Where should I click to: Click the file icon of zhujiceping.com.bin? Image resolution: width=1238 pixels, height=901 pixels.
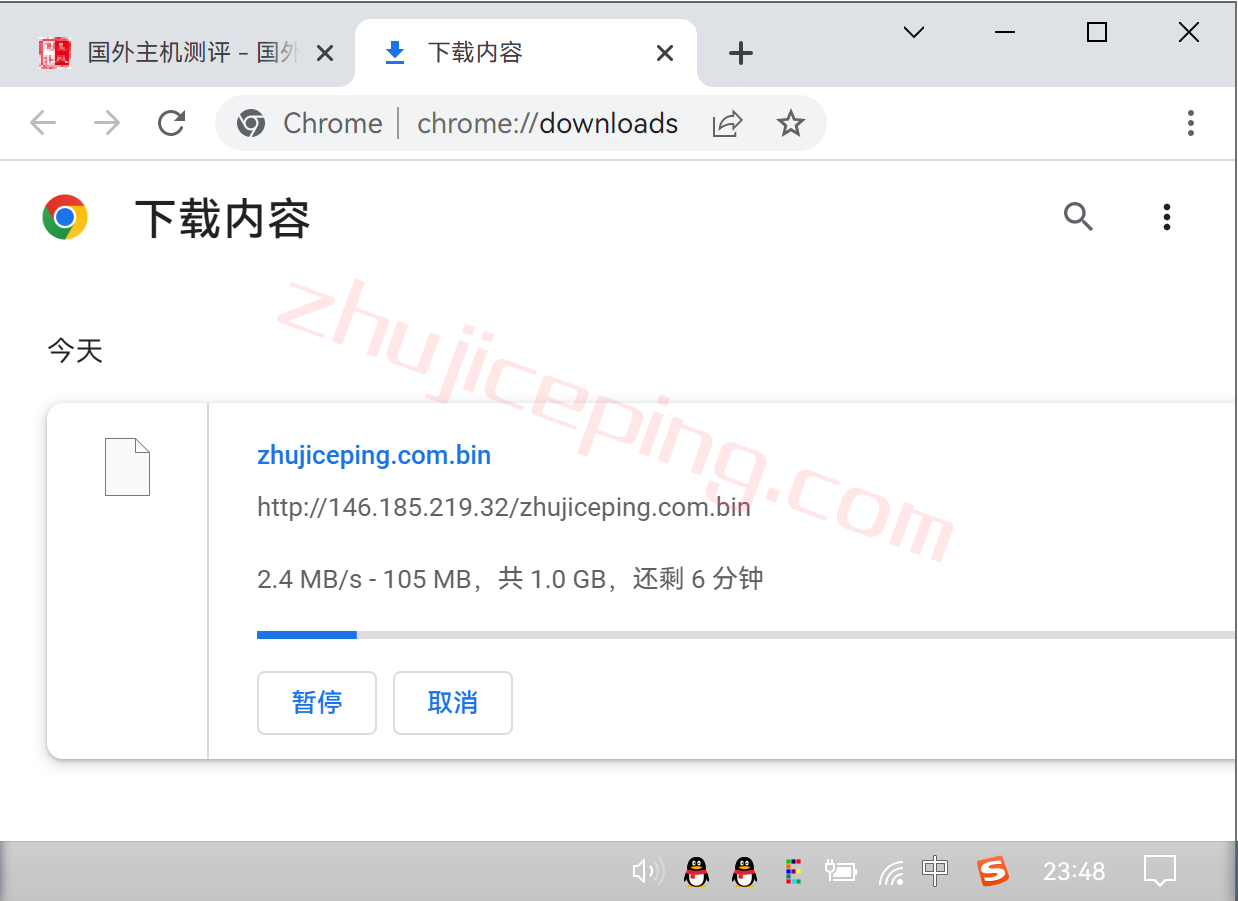127,467
